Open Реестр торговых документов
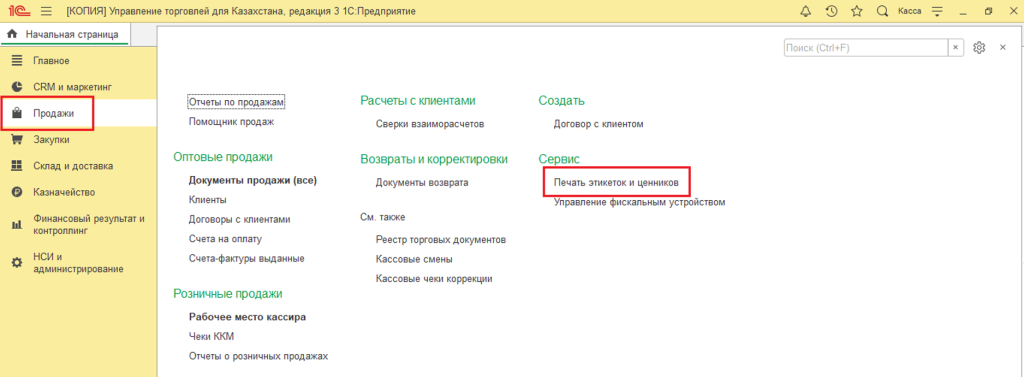Screen dimensions: 1024x377 (x=441, y=240)
